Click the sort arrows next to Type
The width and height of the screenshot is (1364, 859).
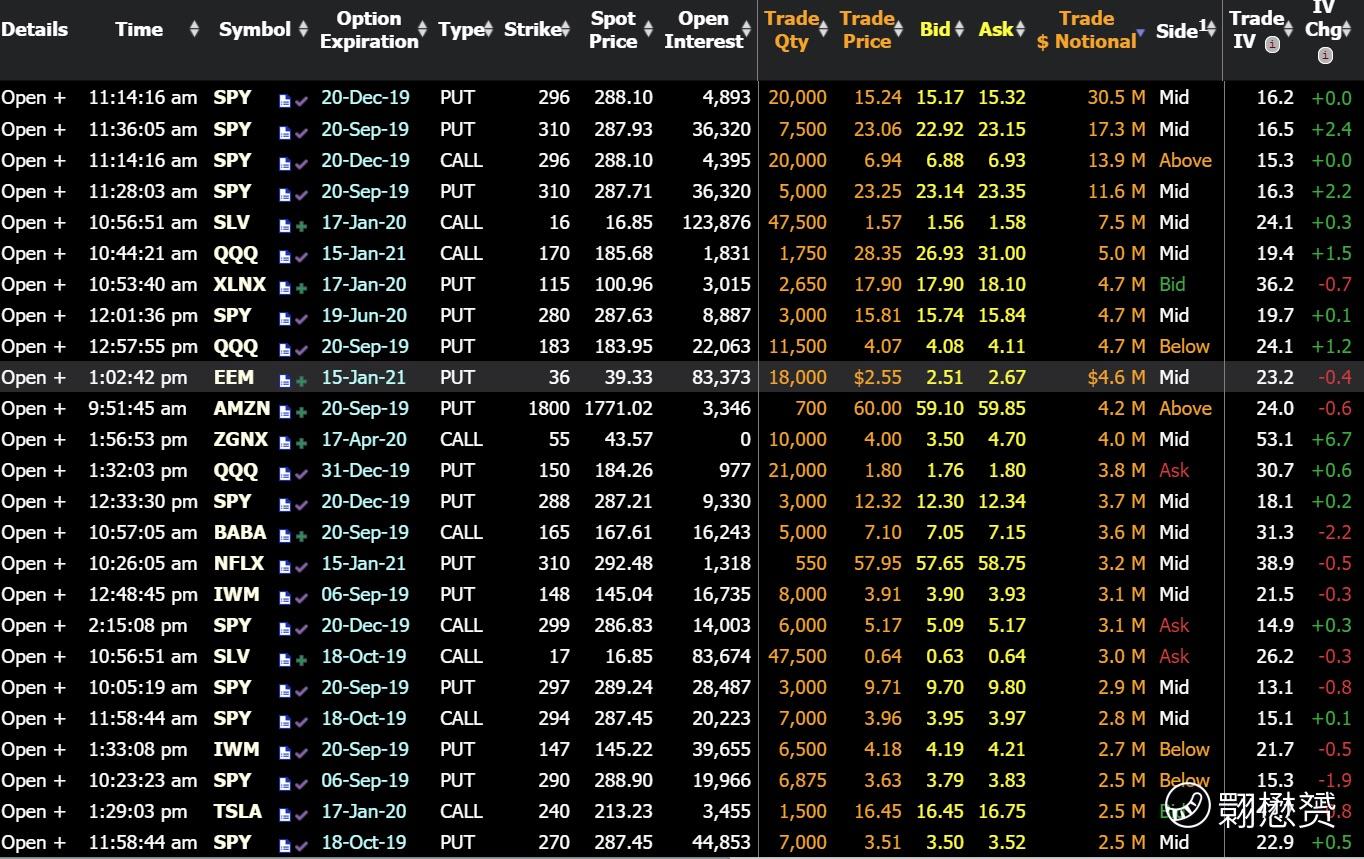489,29
